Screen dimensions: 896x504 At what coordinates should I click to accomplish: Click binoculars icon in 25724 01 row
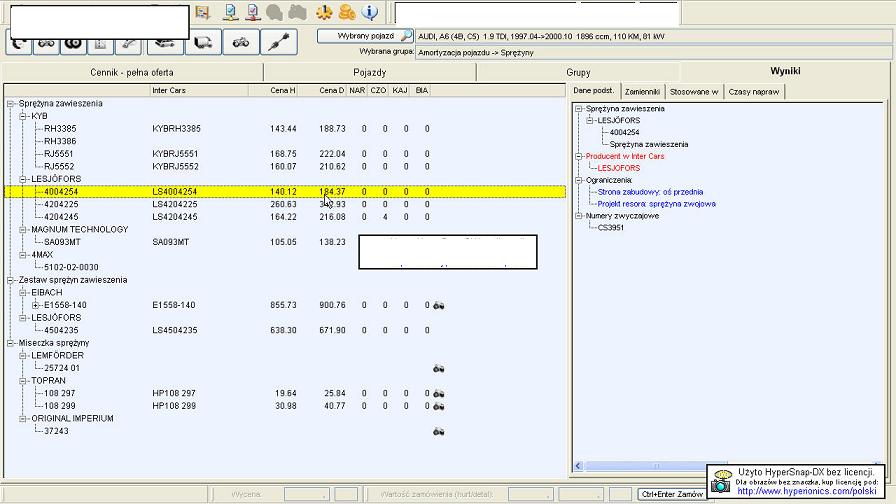tap(439, 369)
